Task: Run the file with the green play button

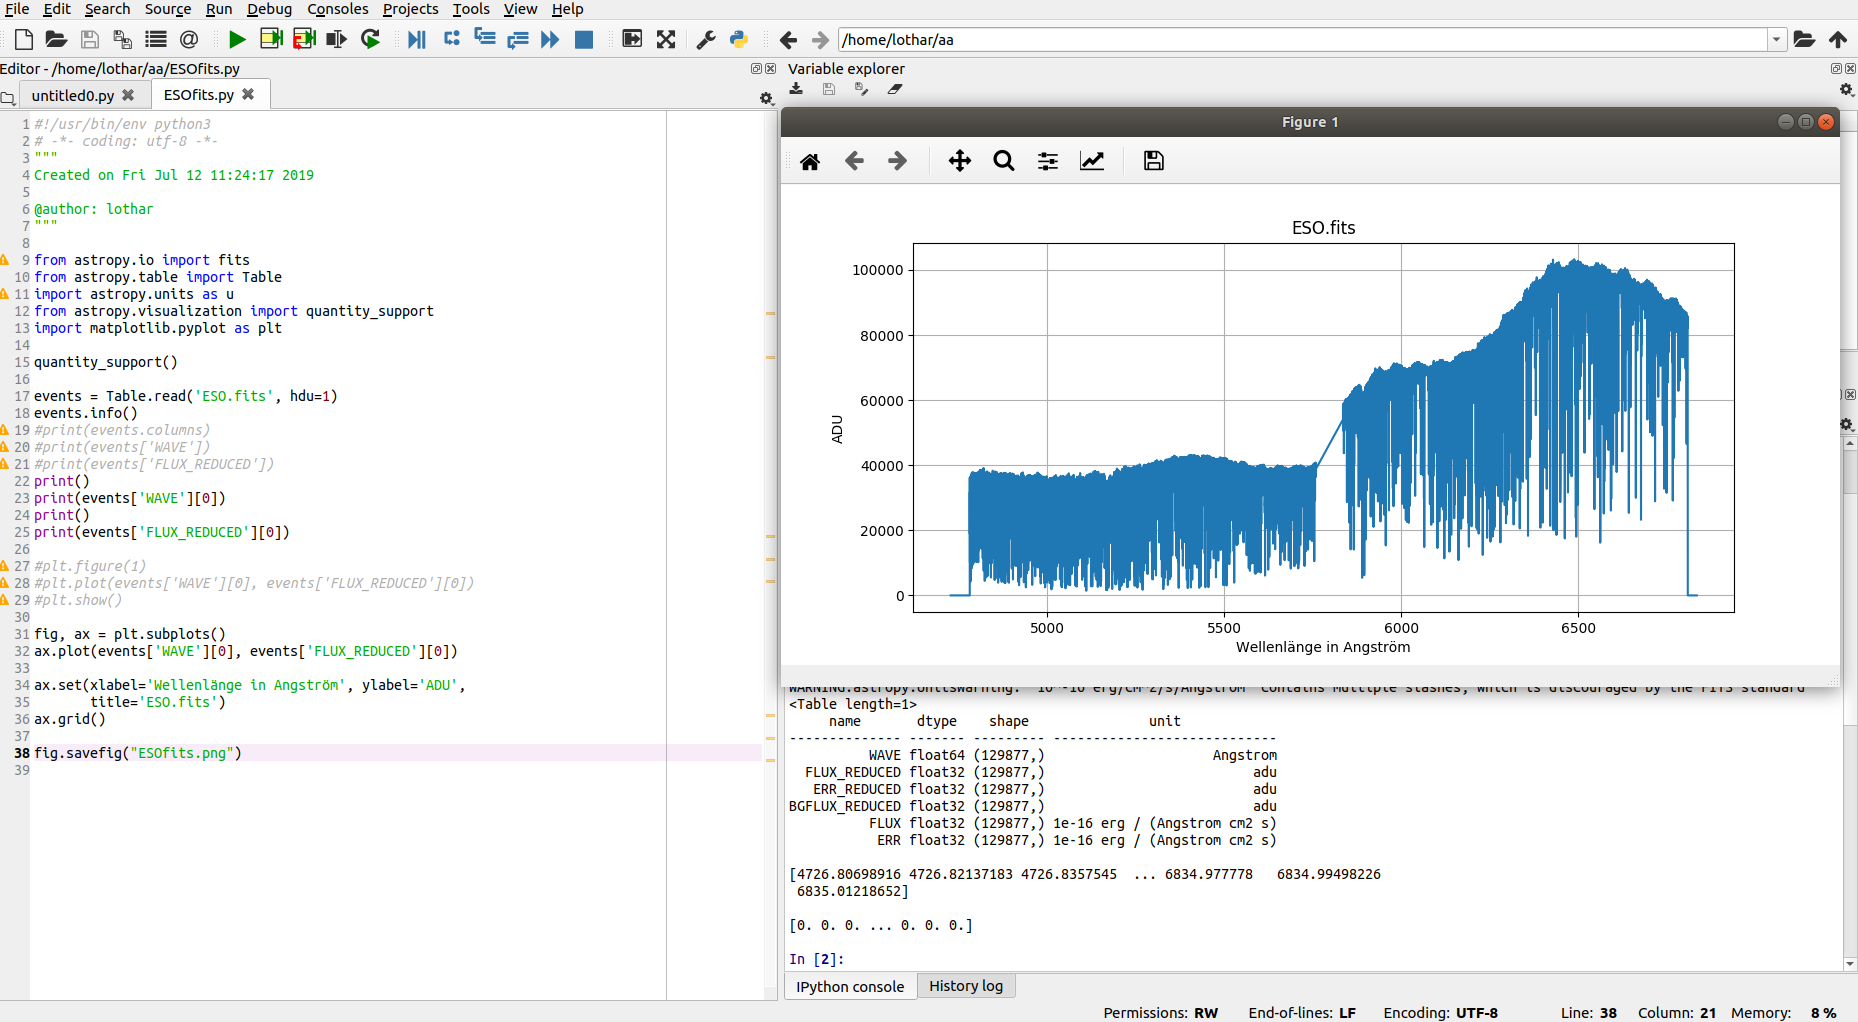Action: 237,40
